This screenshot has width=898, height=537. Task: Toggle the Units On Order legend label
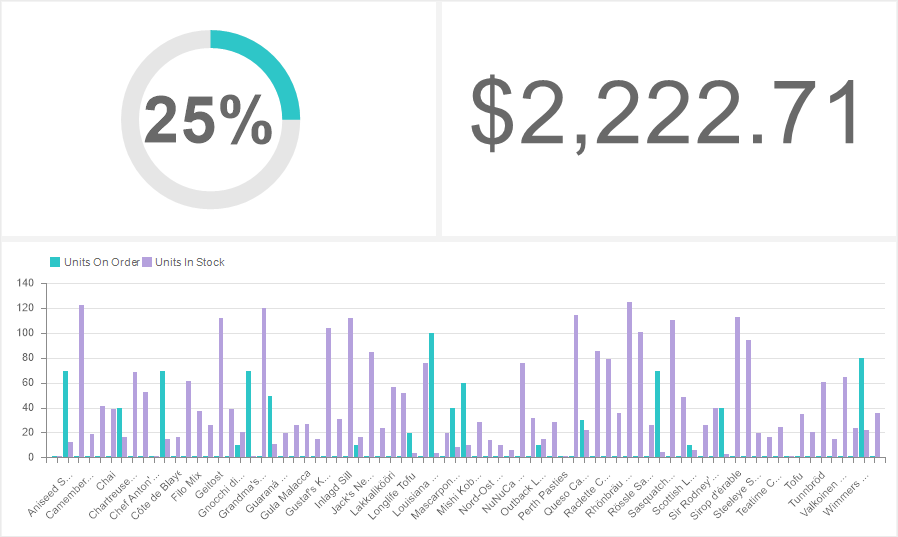point(101,262)
